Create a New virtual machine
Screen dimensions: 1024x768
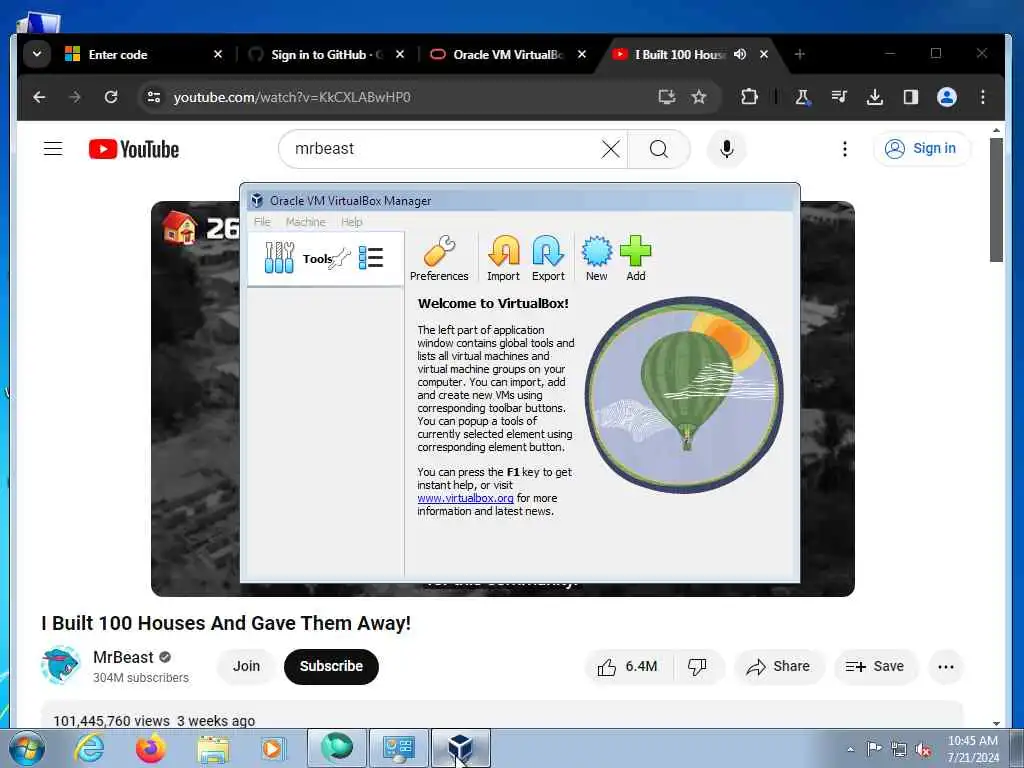[x=596, y=259]
